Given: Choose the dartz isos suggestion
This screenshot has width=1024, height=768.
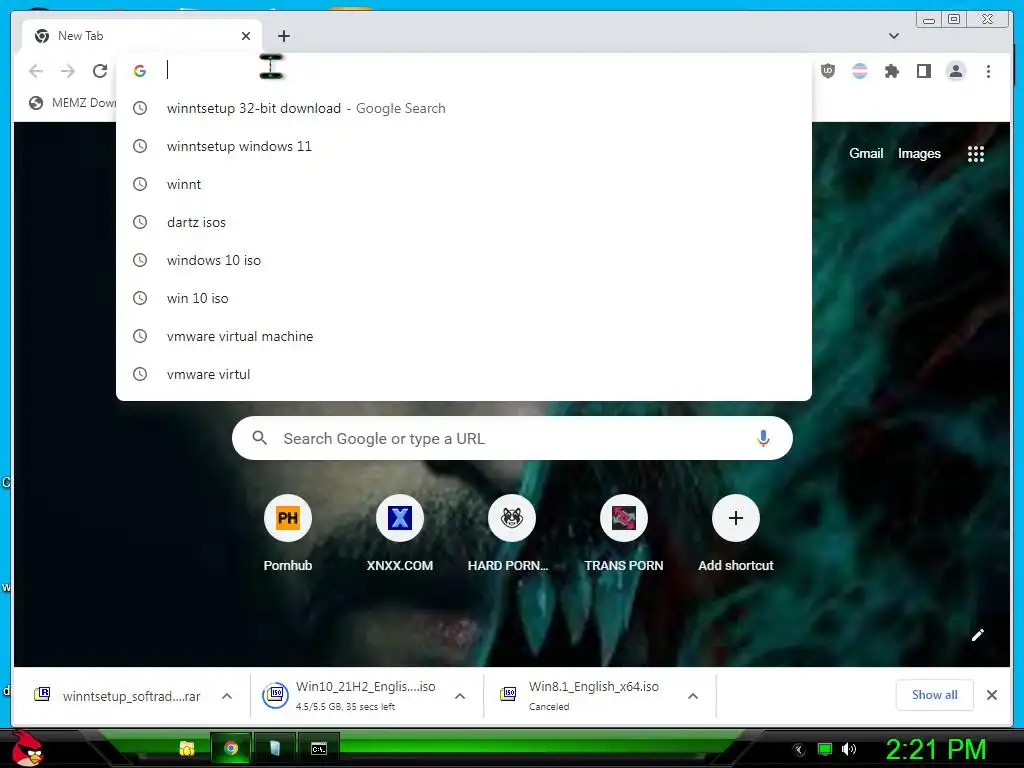Looking at the screenshot, I should (464, 222).
